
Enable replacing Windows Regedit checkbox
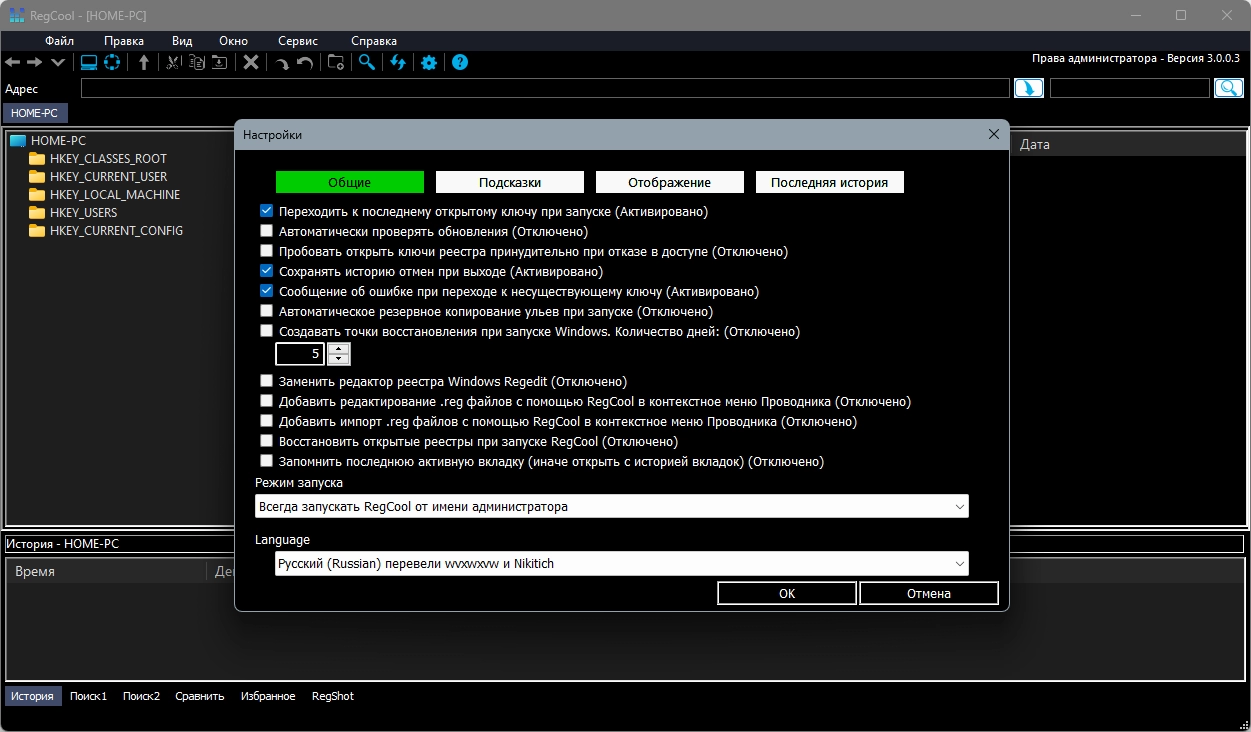tap(267, 381)
